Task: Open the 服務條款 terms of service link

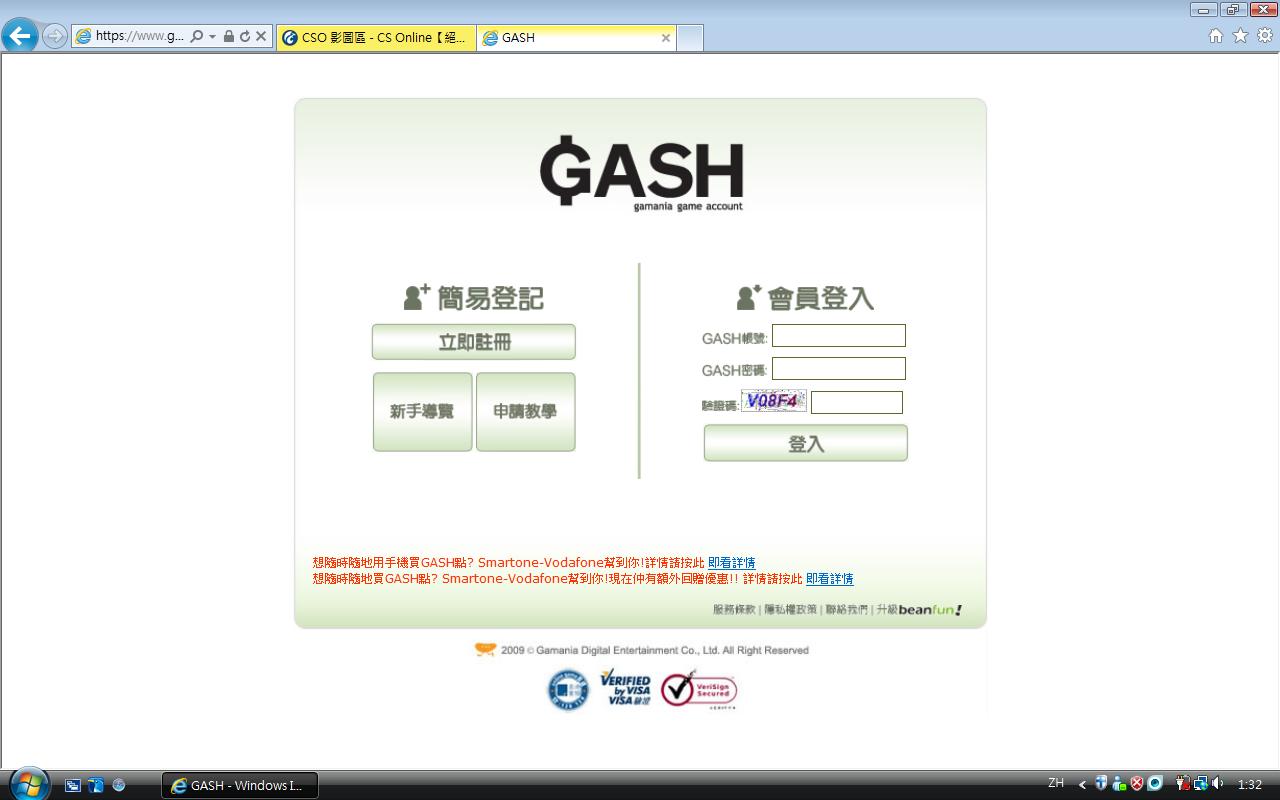Action: click(734, 610)
